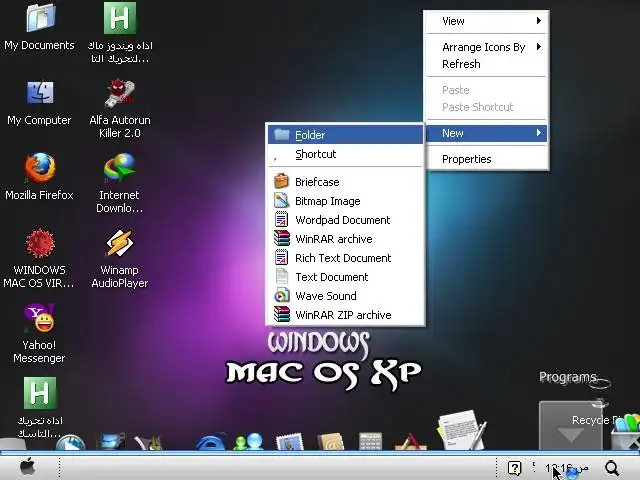Expand the View submenu

click(487, 21)
